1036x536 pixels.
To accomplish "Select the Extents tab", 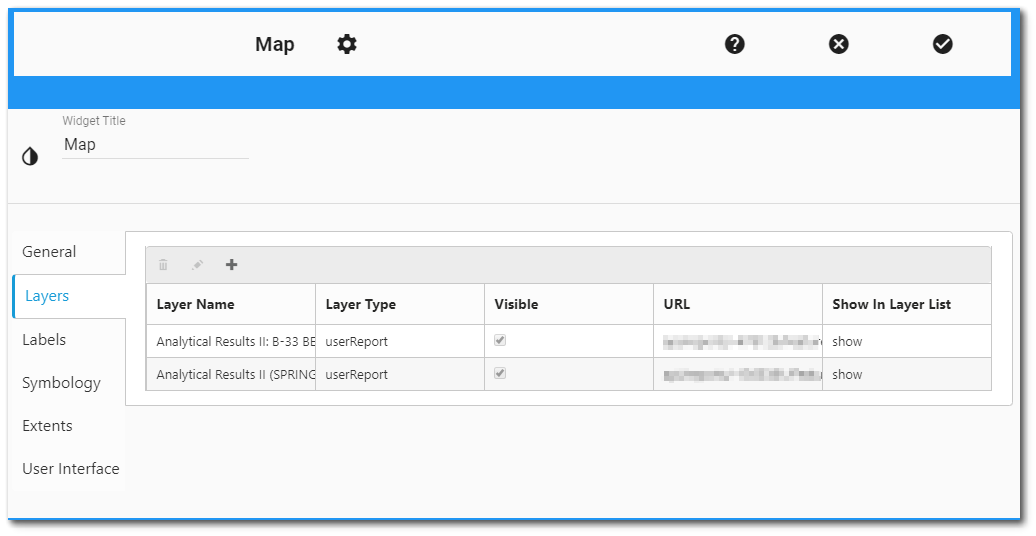I will click(47, 426).
